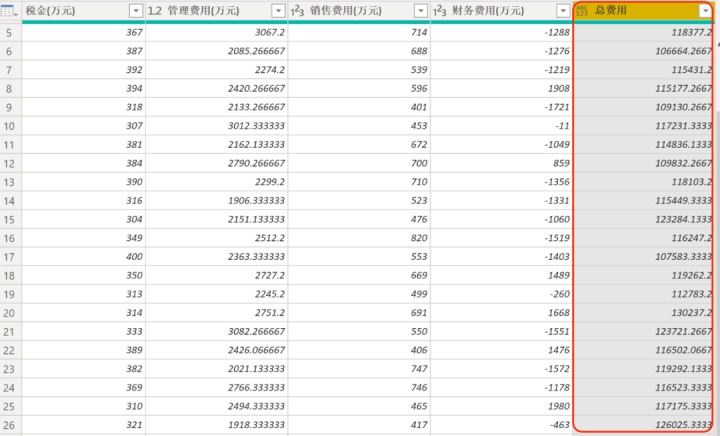Click management cost cell 1918.333333
720x436 pixels.
click(x=217, y=425)
